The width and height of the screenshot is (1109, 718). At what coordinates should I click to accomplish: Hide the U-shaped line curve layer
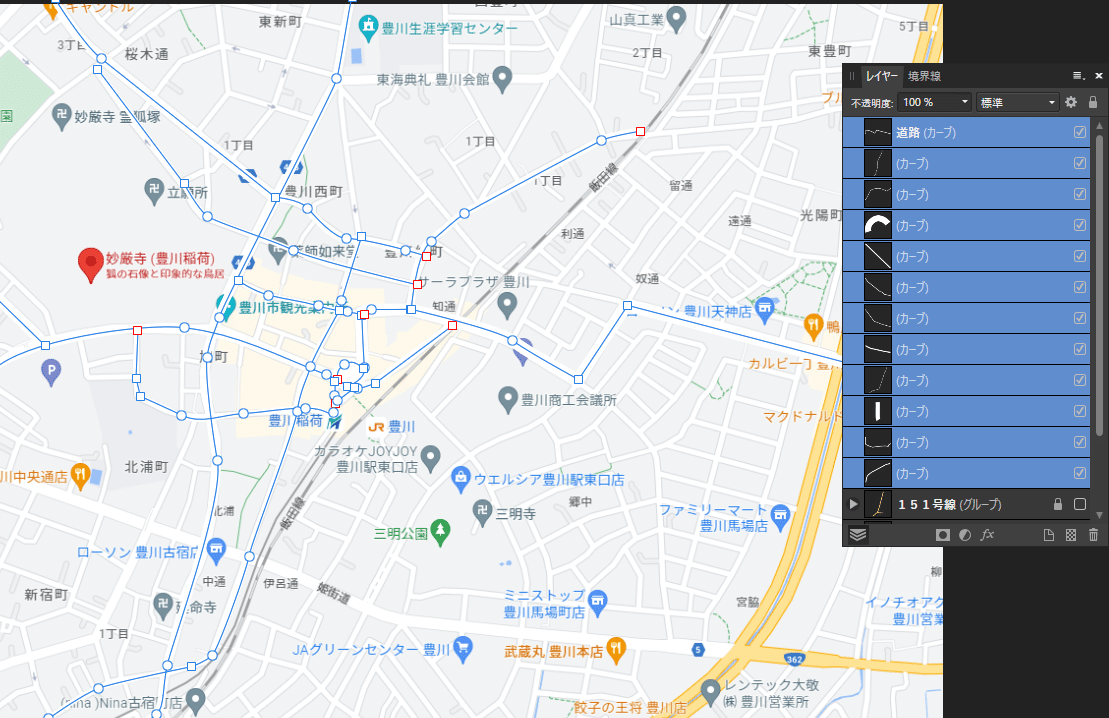[1079, 442]
